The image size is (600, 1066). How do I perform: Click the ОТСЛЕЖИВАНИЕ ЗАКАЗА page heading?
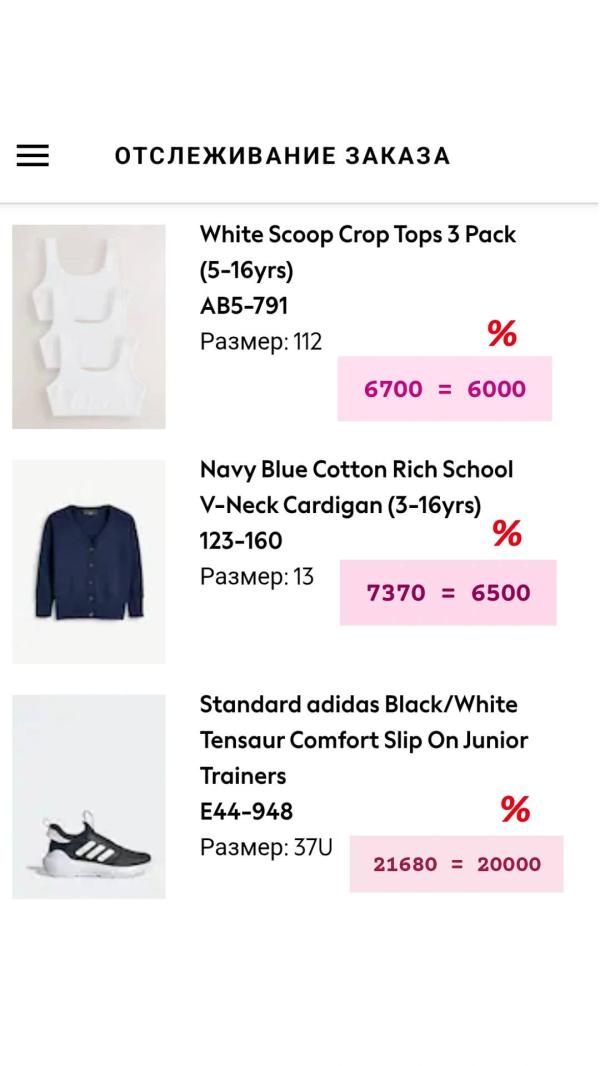point(282,156)
